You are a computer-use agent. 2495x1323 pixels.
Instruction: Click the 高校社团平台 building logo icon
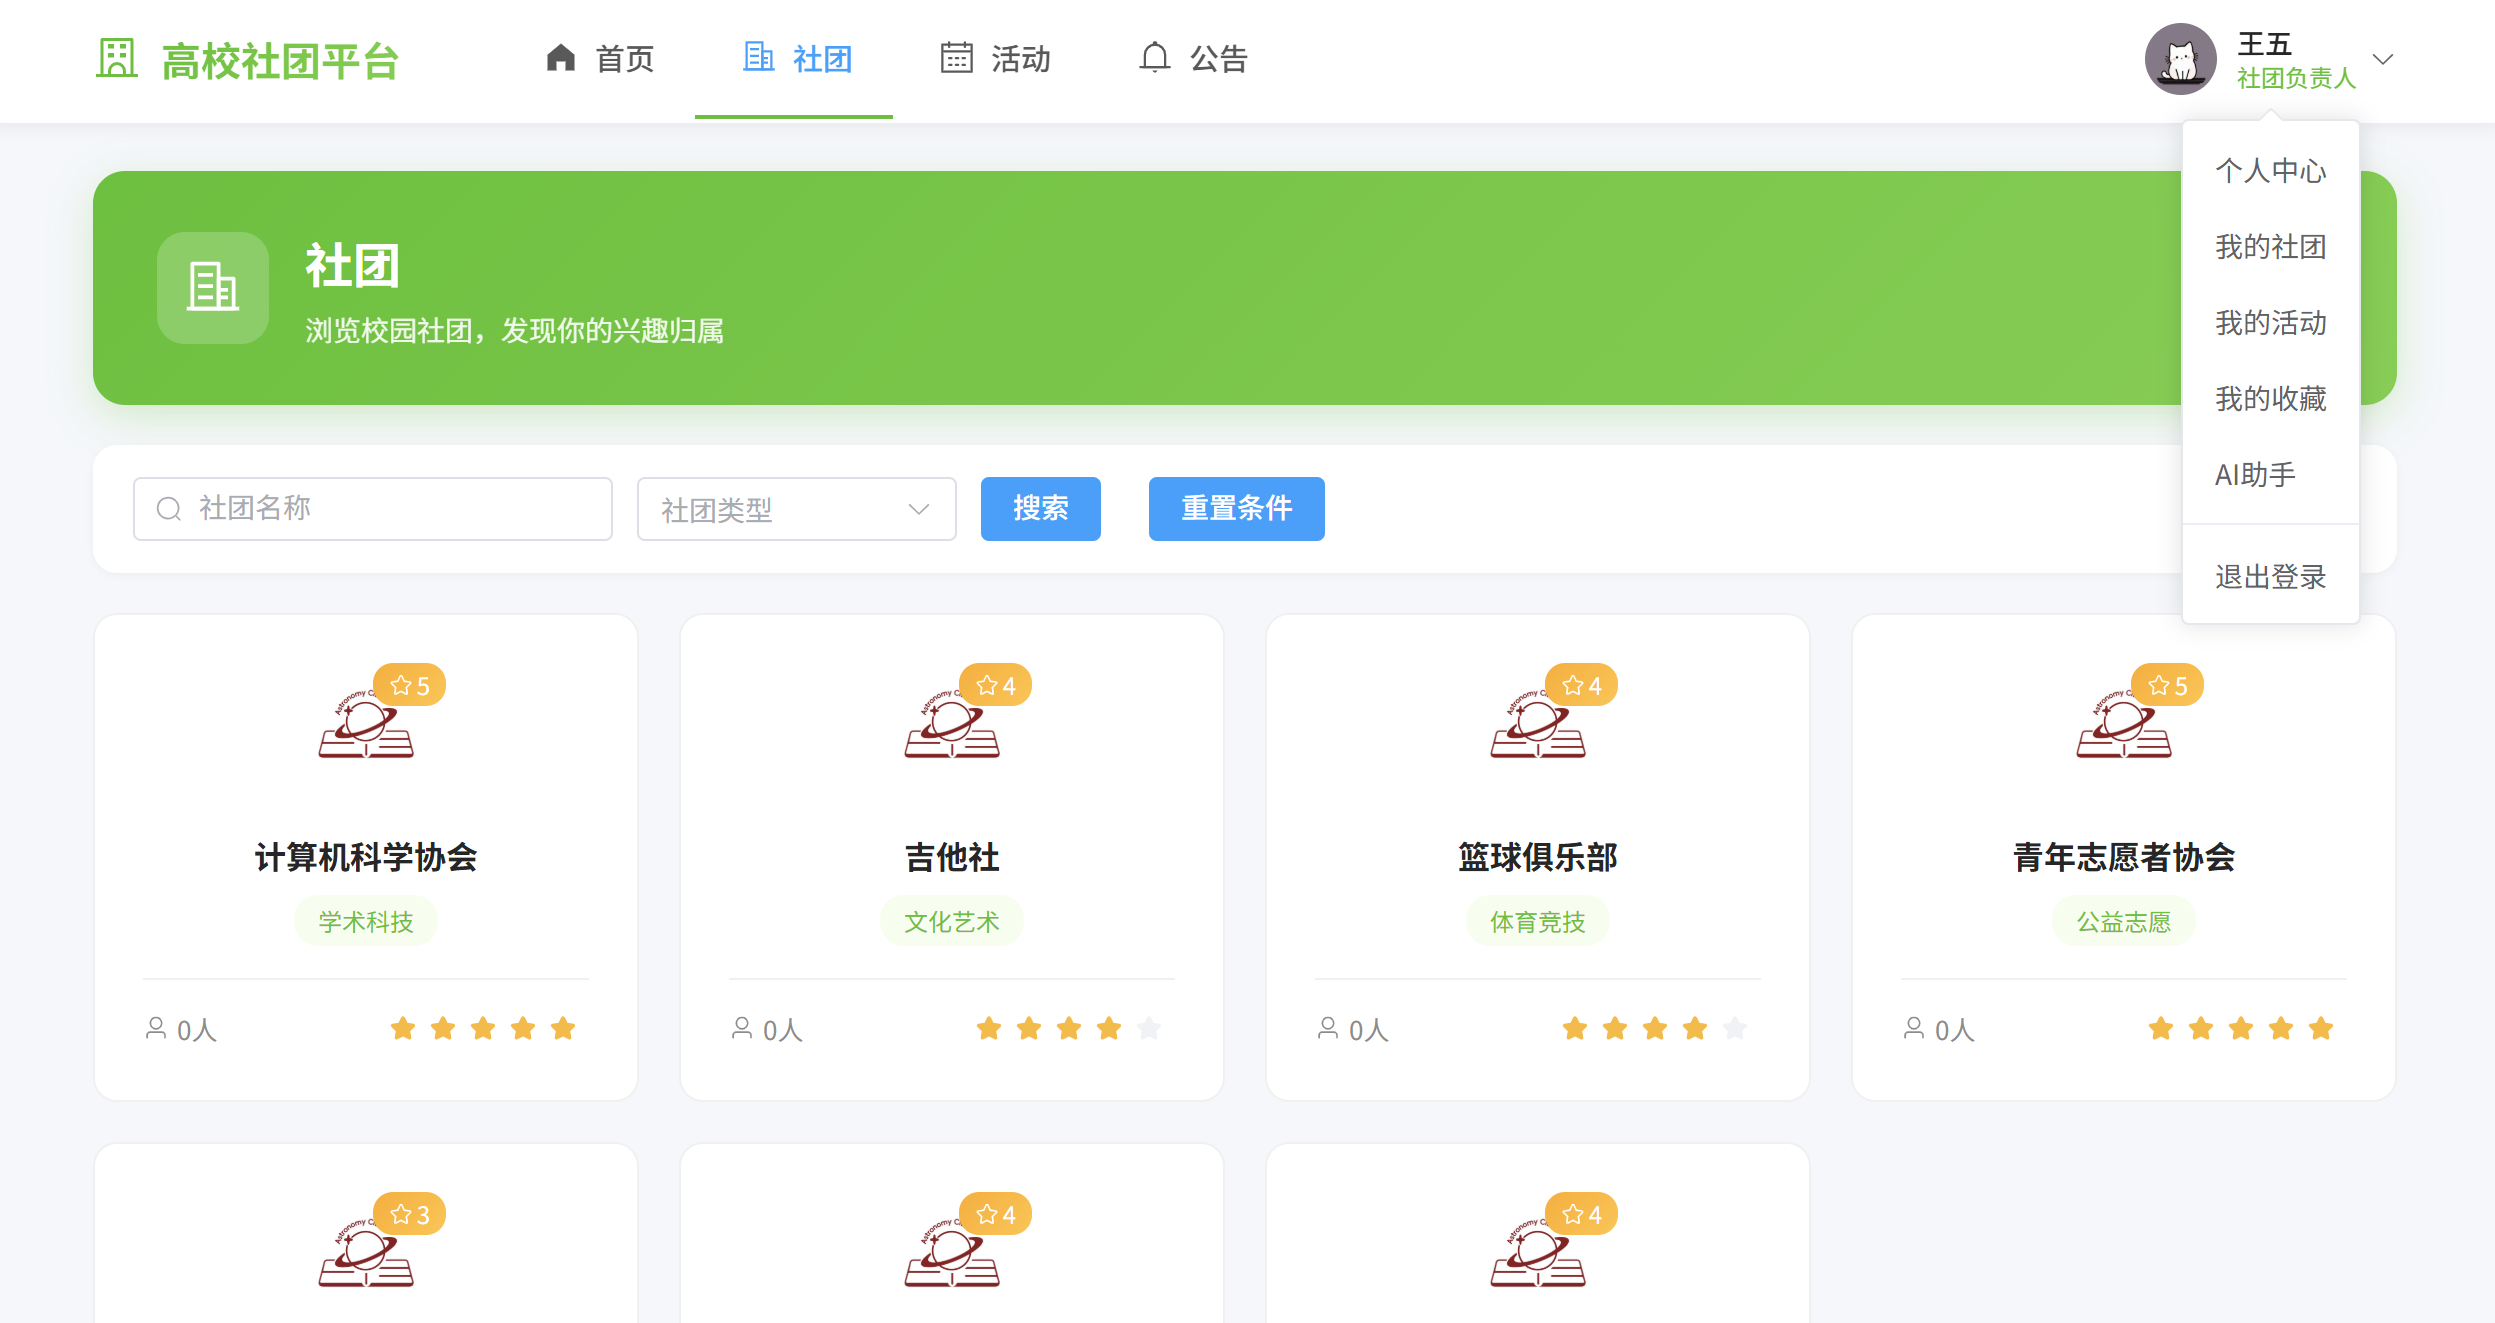116,58
